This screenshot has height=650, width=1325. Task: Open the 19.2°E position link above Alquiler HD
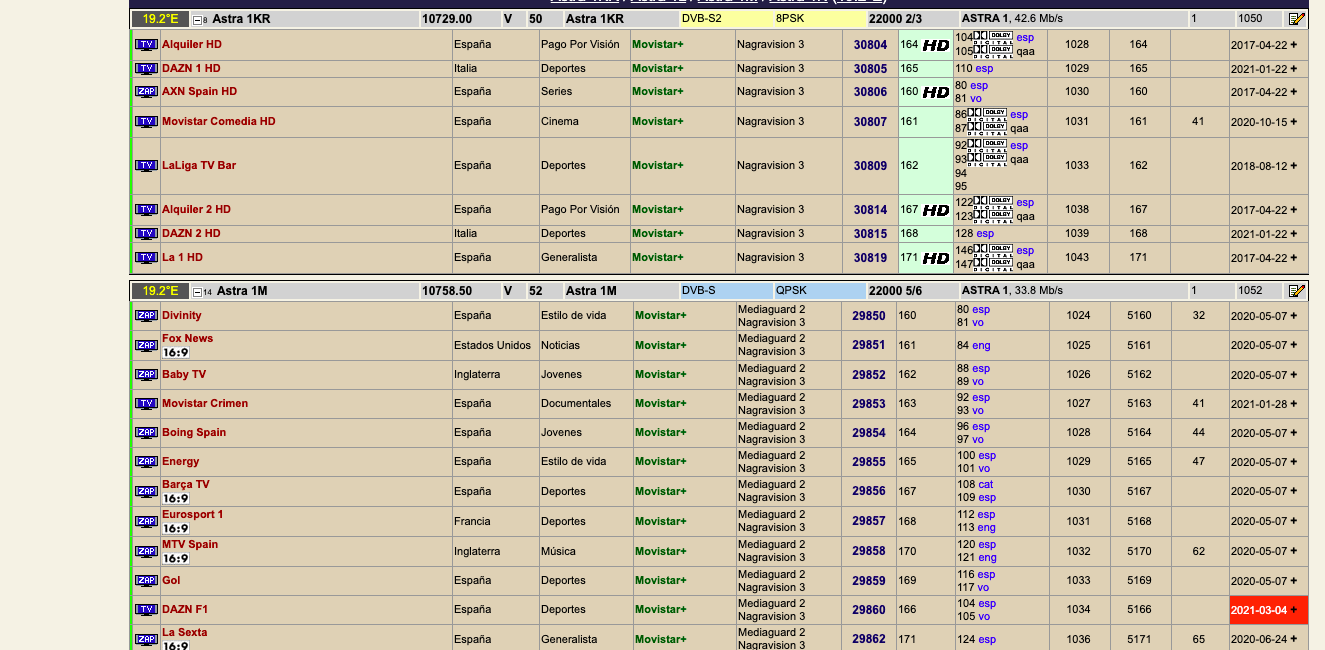tap(159, 19)
